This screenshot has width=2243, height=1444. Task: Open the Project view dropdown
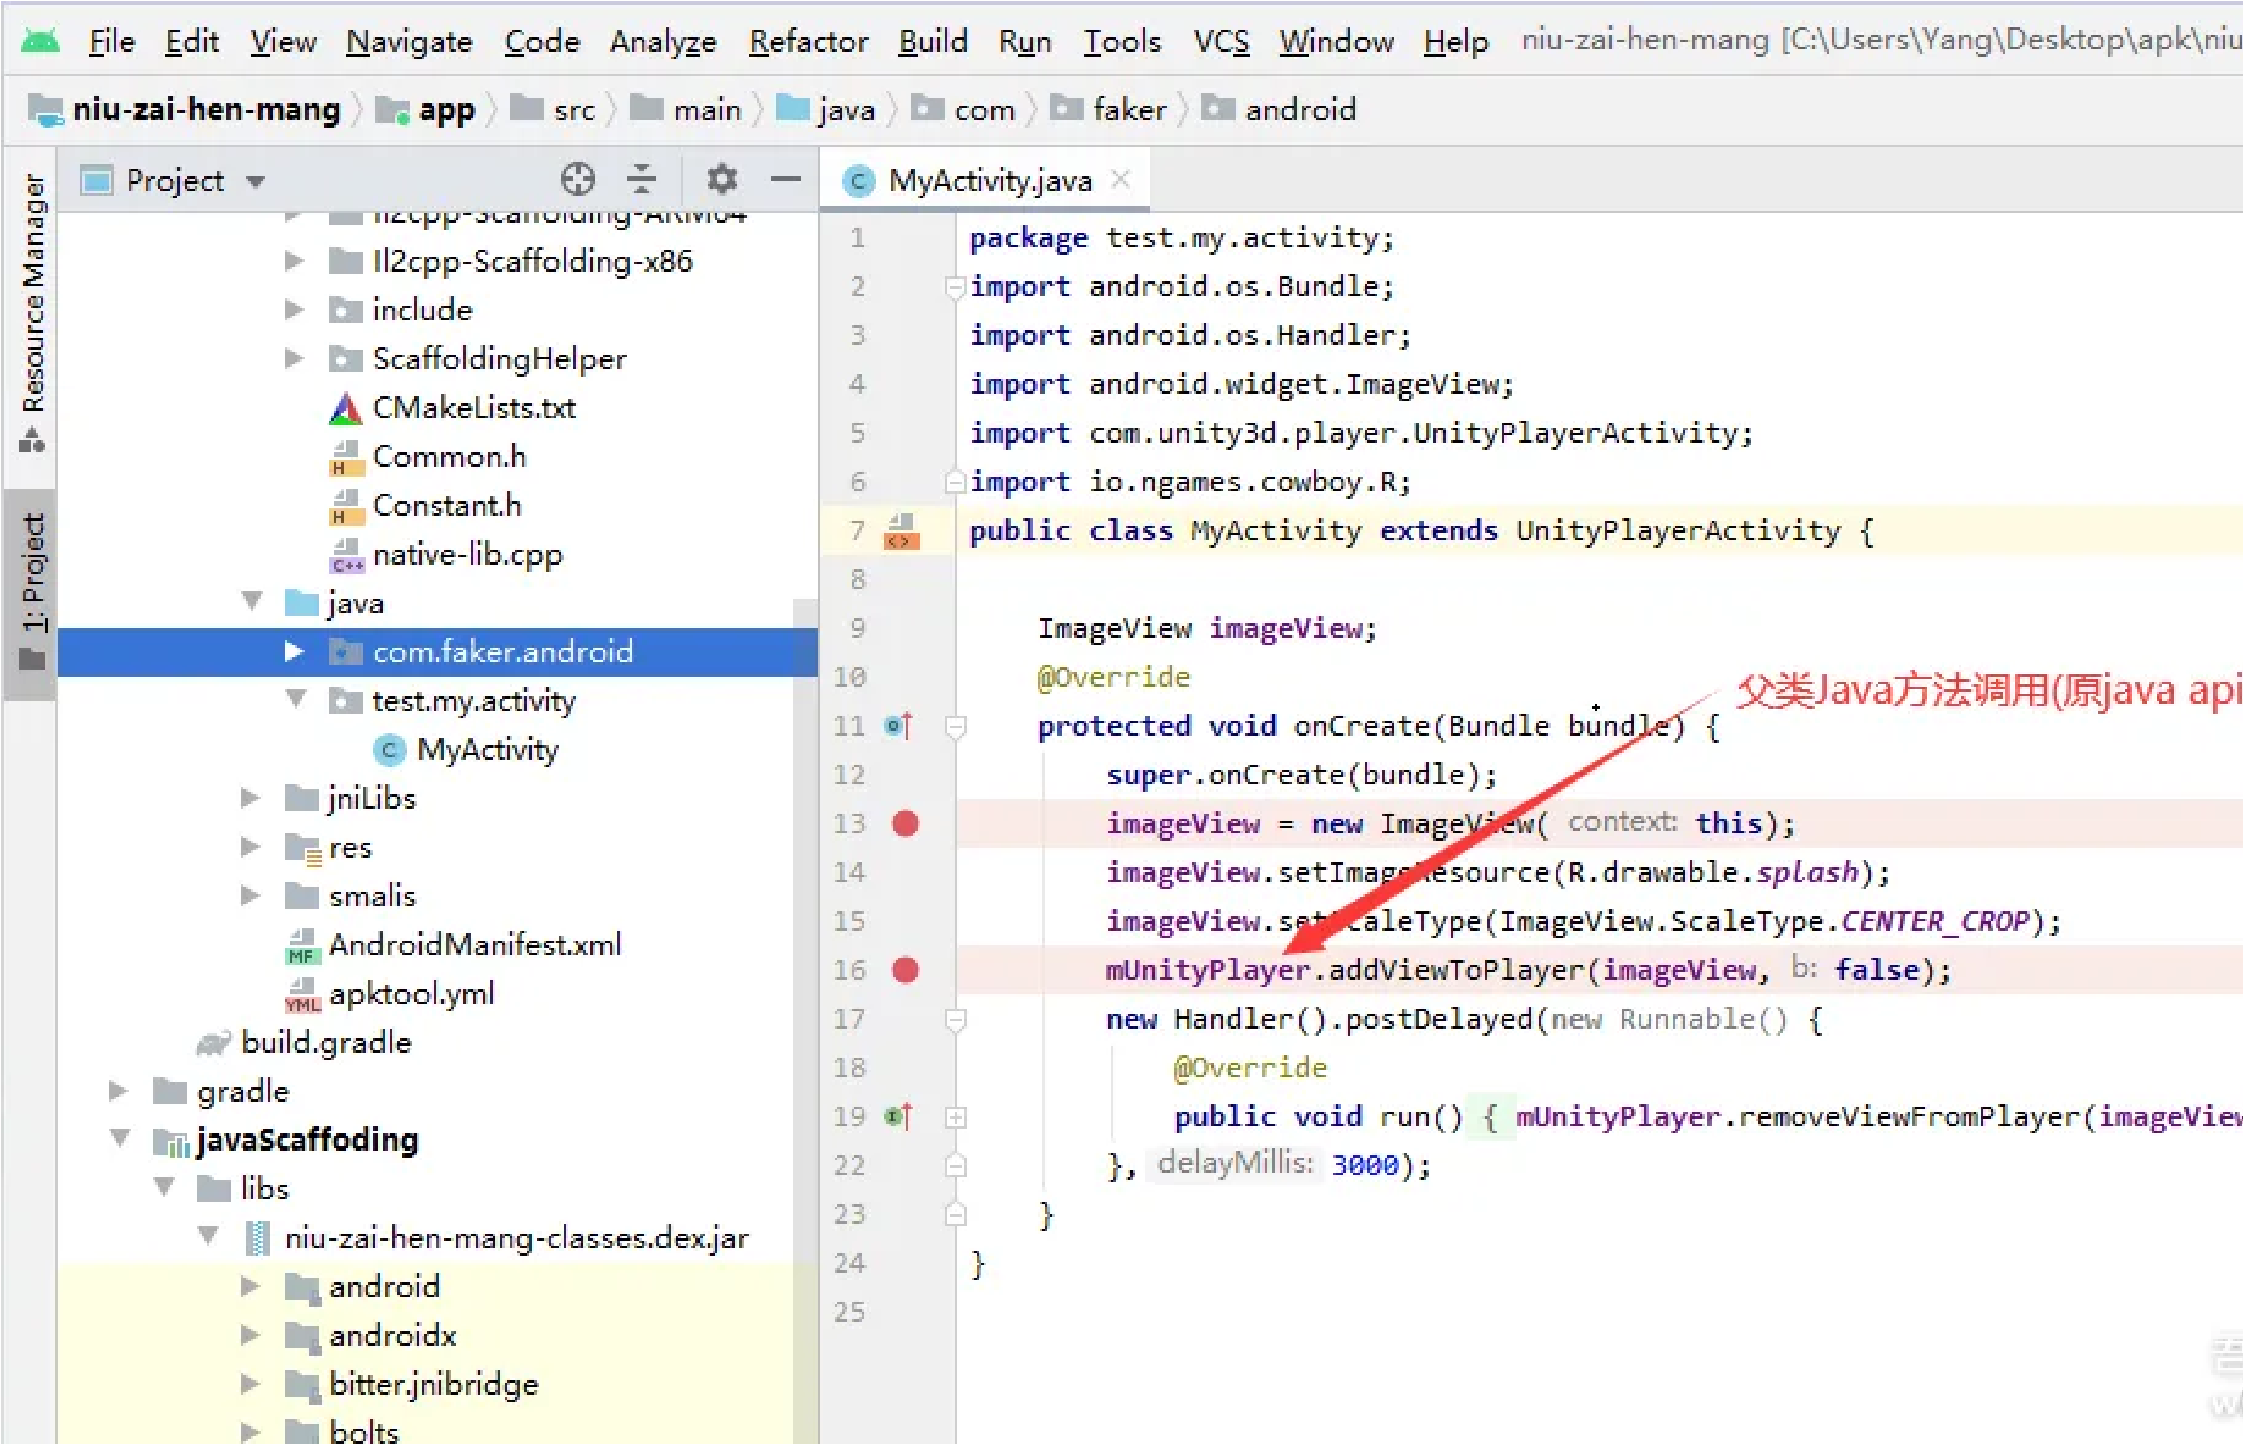point(256,181)
